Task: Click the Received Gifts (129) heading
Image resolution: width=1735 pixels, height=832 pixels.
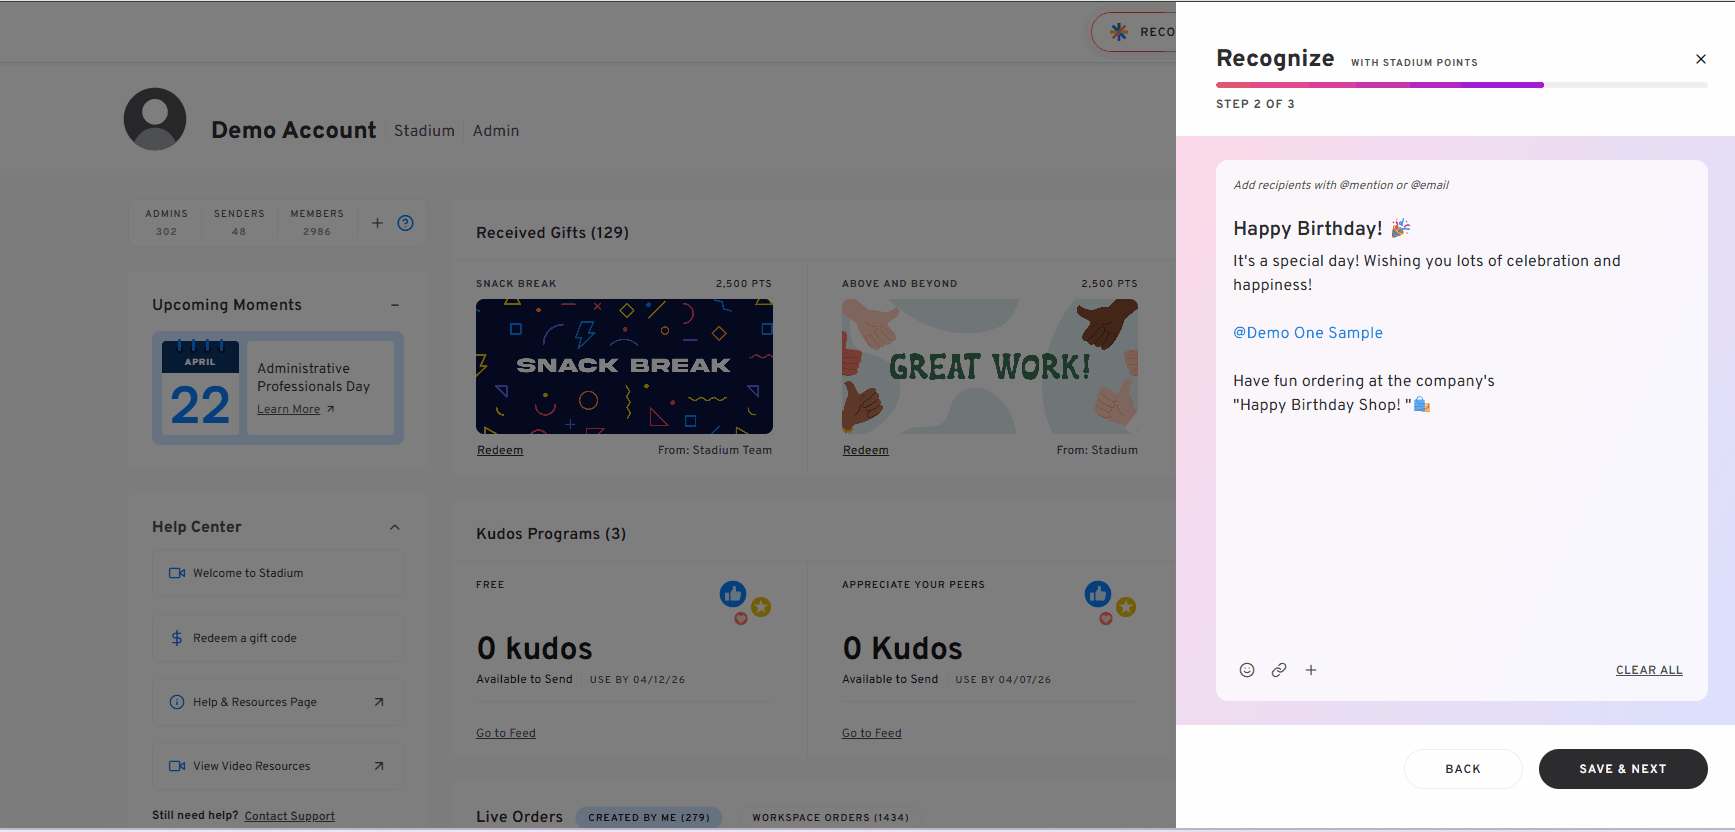Action: click(x=552, y=233)
